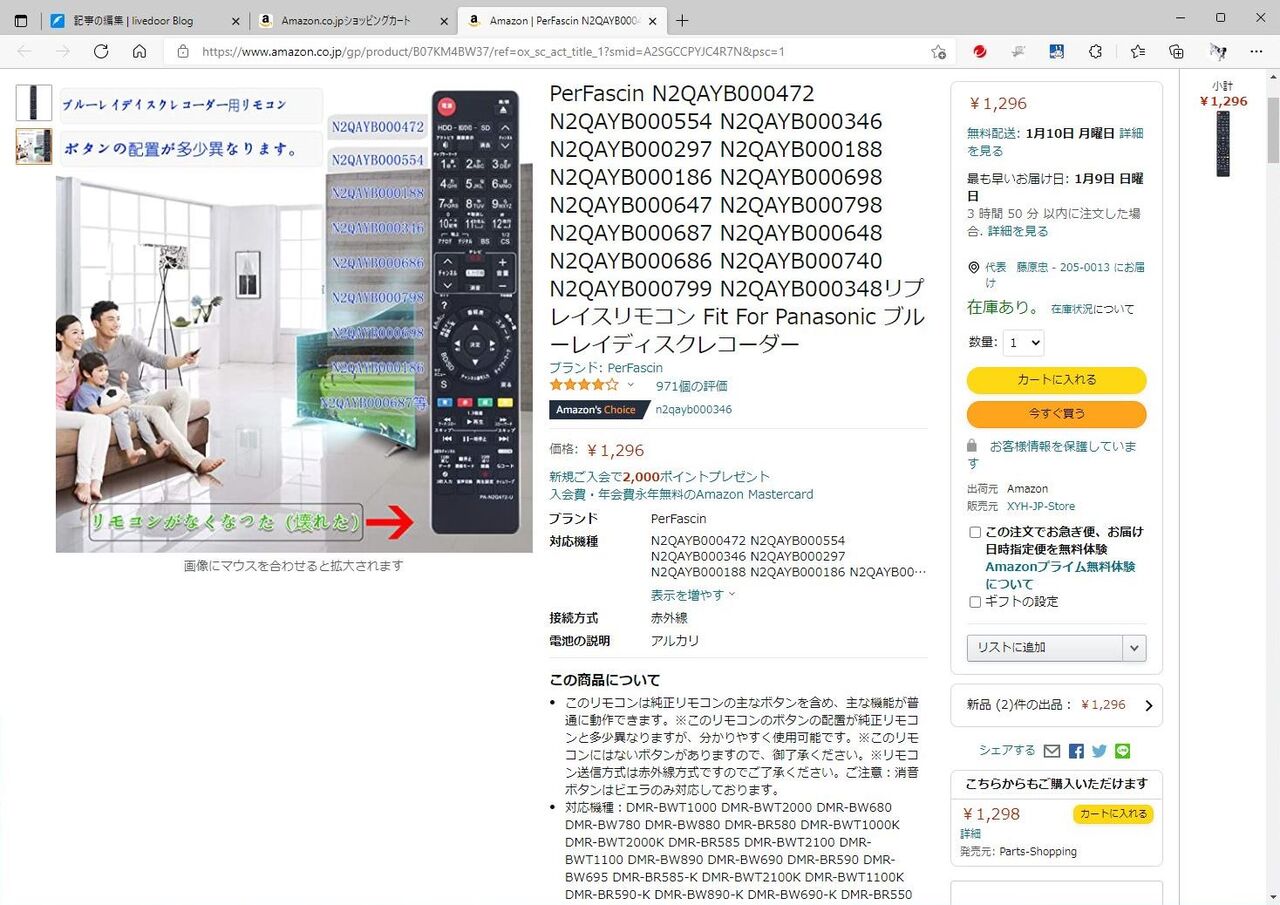Image resolution: width=1280 pixels, height=905 pixels.
Task: Open the blue calendar extension icon
Action: tap(1056, 51)
